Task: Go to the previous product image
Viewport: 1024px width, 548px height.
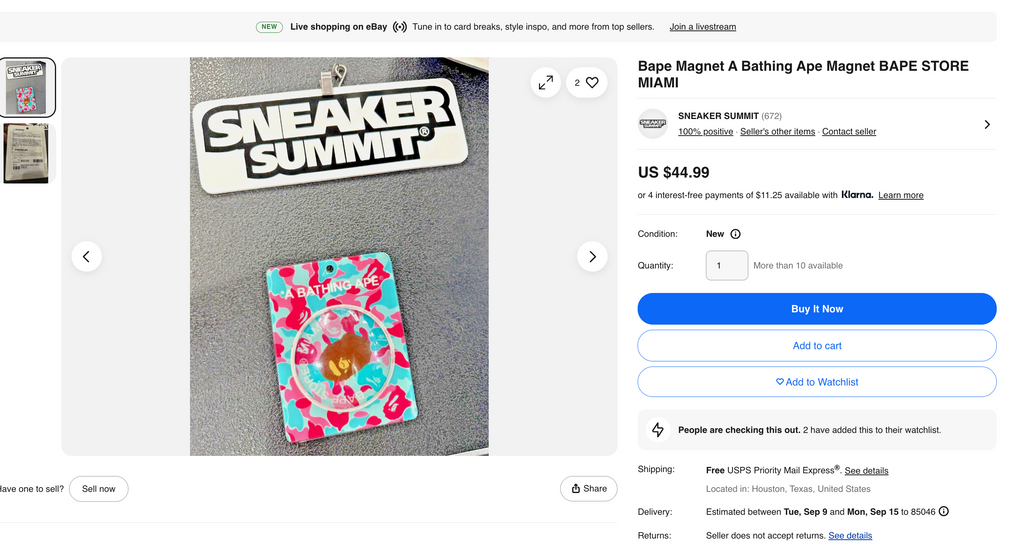Action: [86, 257]
